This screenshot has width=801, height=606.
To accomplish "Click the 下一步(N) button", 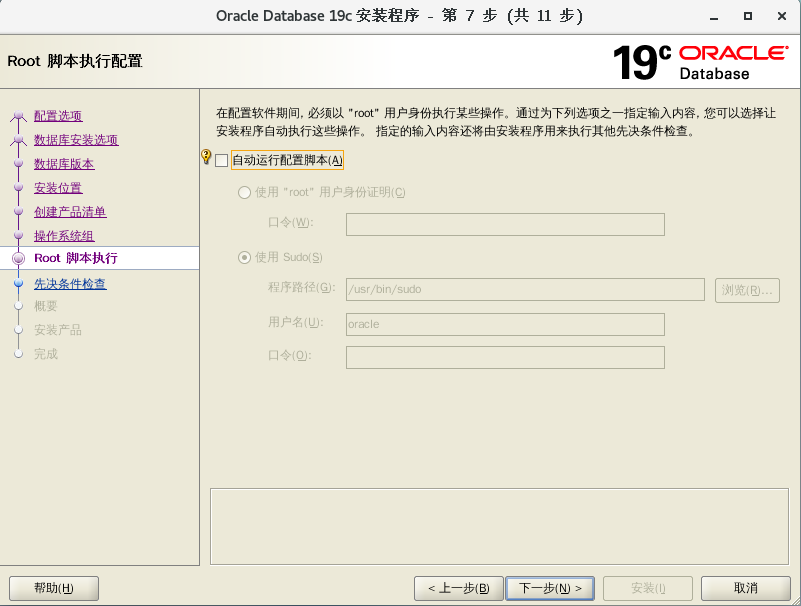I will pos(550,588).
